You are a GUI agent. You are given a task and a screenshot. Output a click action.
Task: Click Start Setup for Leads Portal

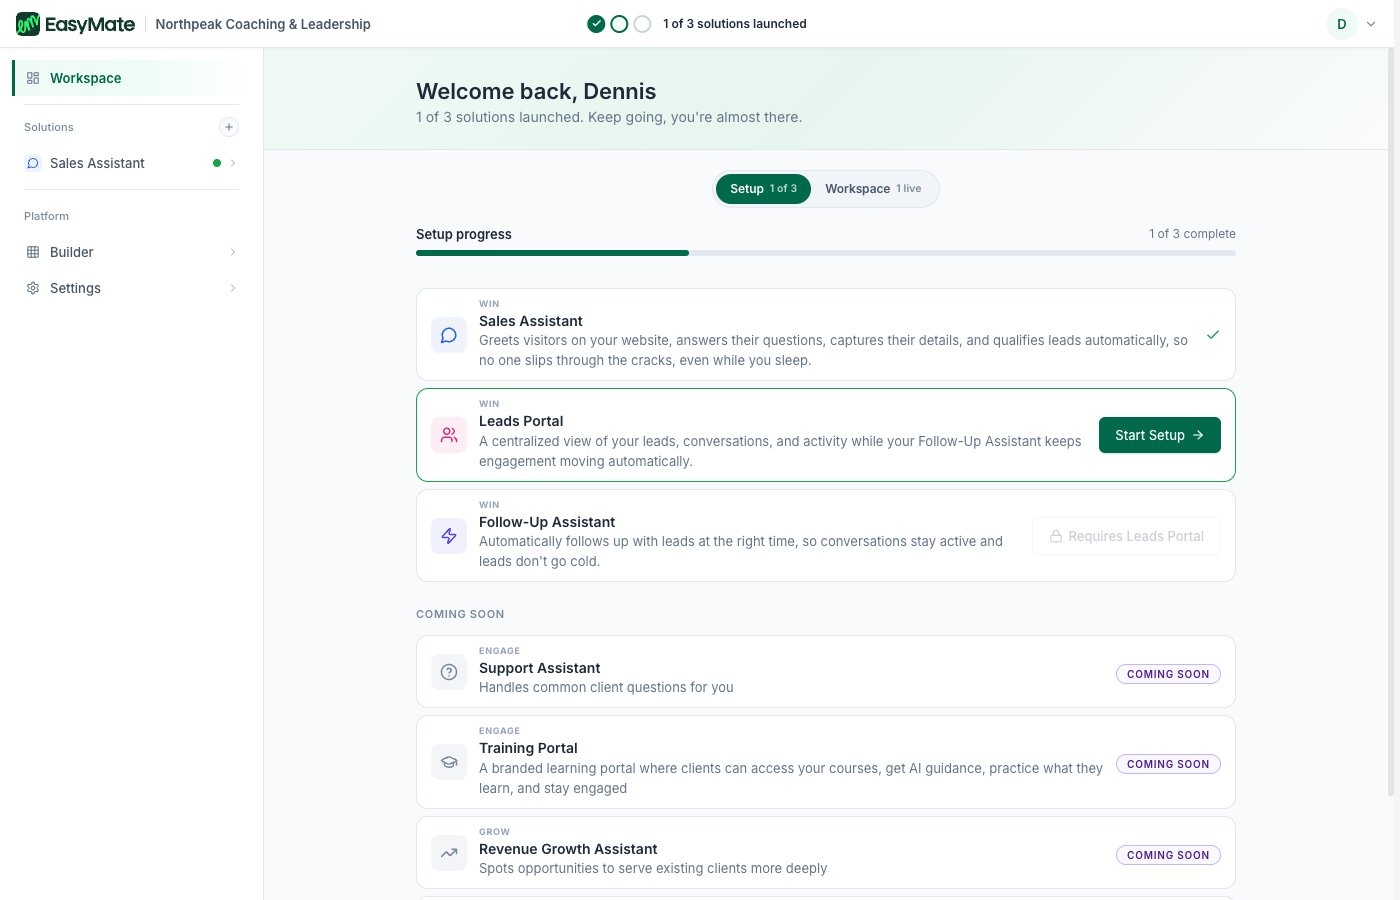(x=1159, y=435)
